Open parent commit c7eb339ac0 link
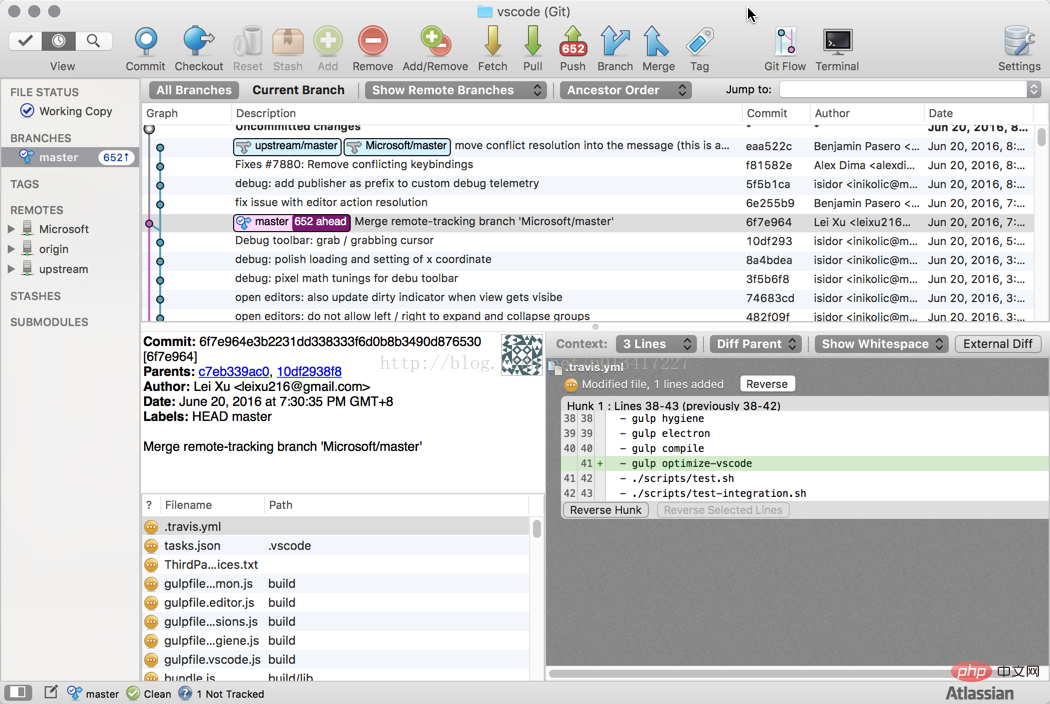1050x704 pixels. (234, 371)
